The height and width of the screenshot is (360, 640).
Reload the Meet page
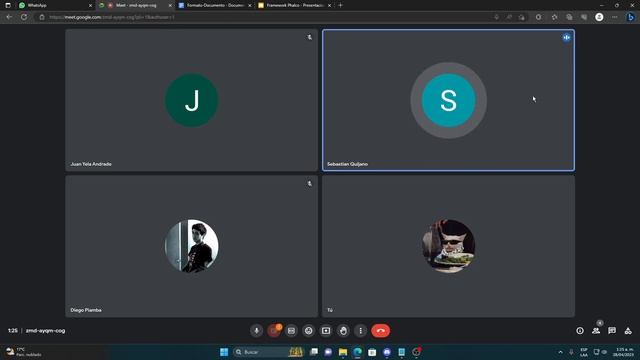pyautogui.click(x=24, y=17)
